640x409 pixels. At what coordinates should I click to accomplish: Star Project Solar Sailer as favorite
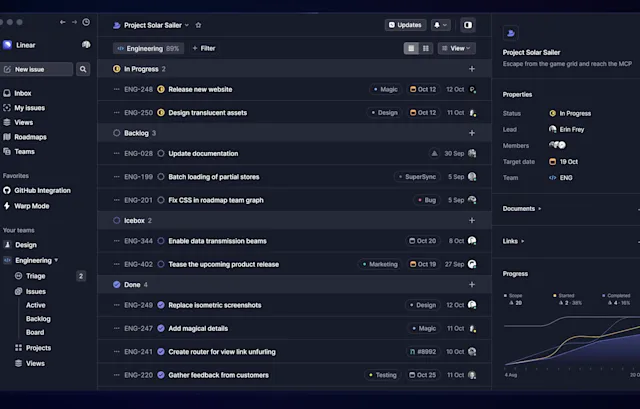198,25
